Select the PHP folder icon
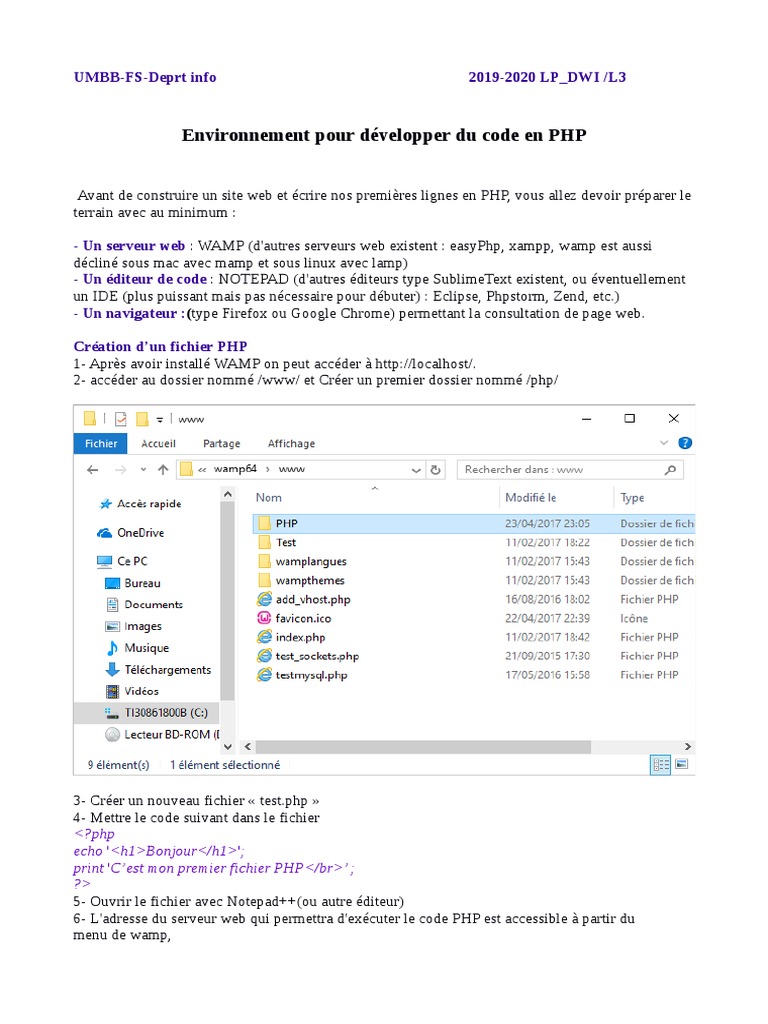Image resolution: width=768 pixels, height=1024 pixels. [x=264, y=523]
